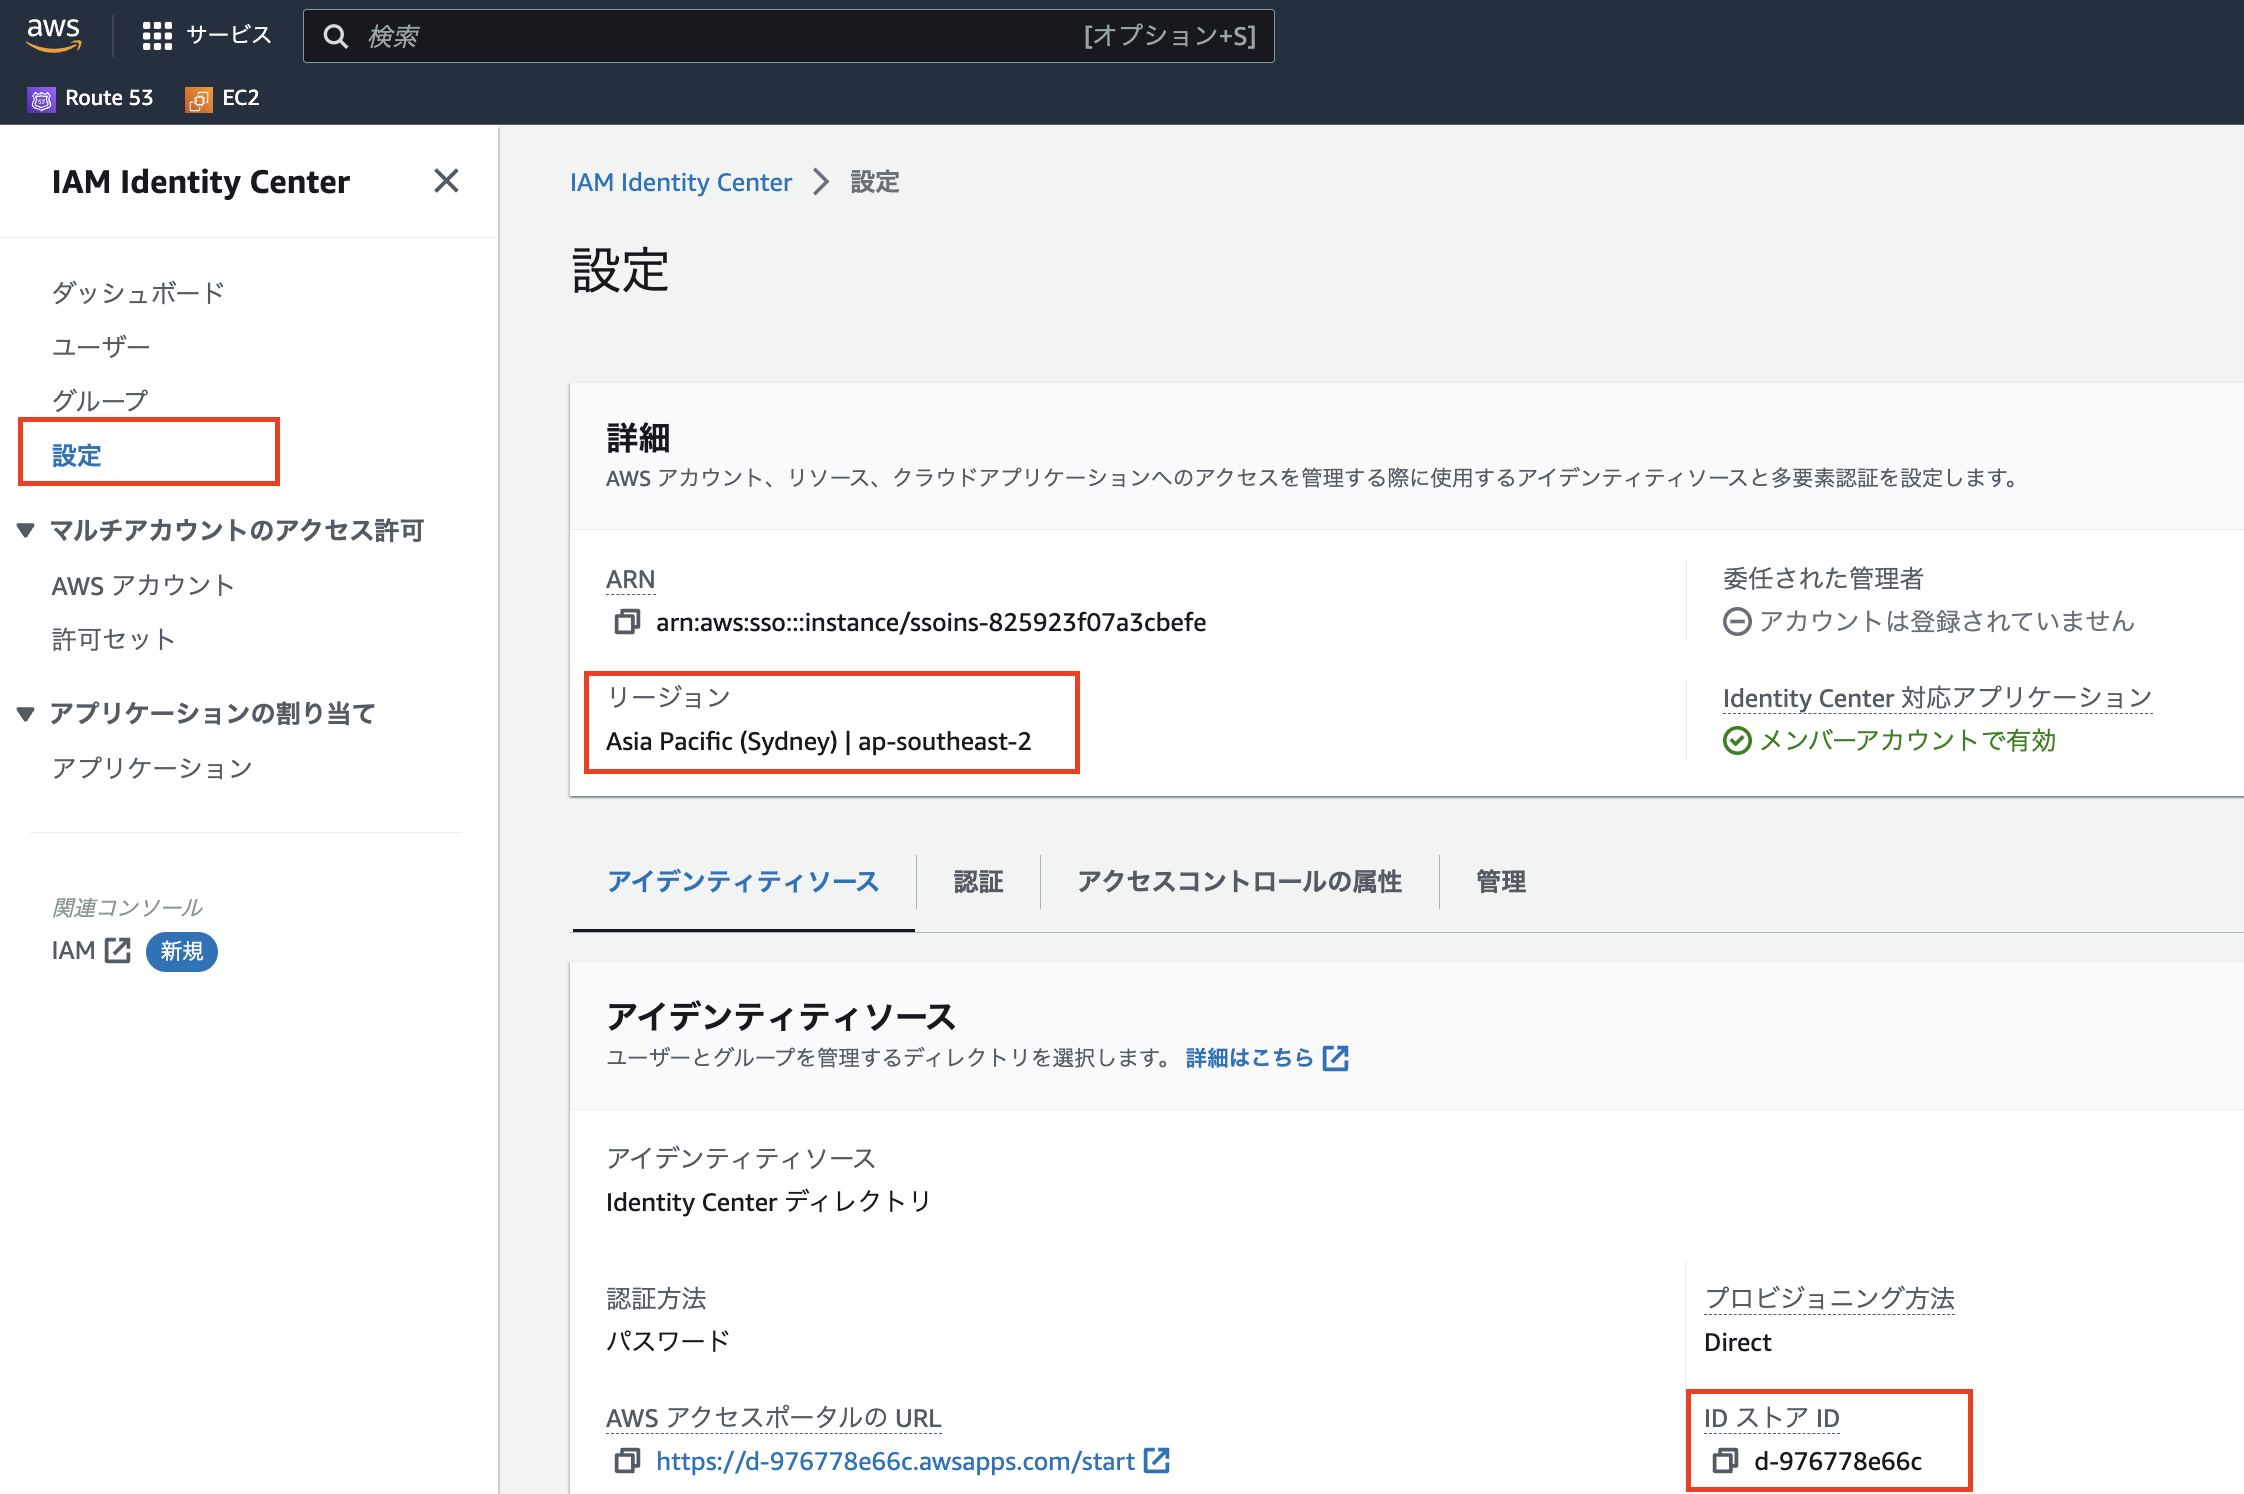Open the AWS access portal URL link
The height and width of the screenshot is (1494, 2244).
pos(894,1461)
